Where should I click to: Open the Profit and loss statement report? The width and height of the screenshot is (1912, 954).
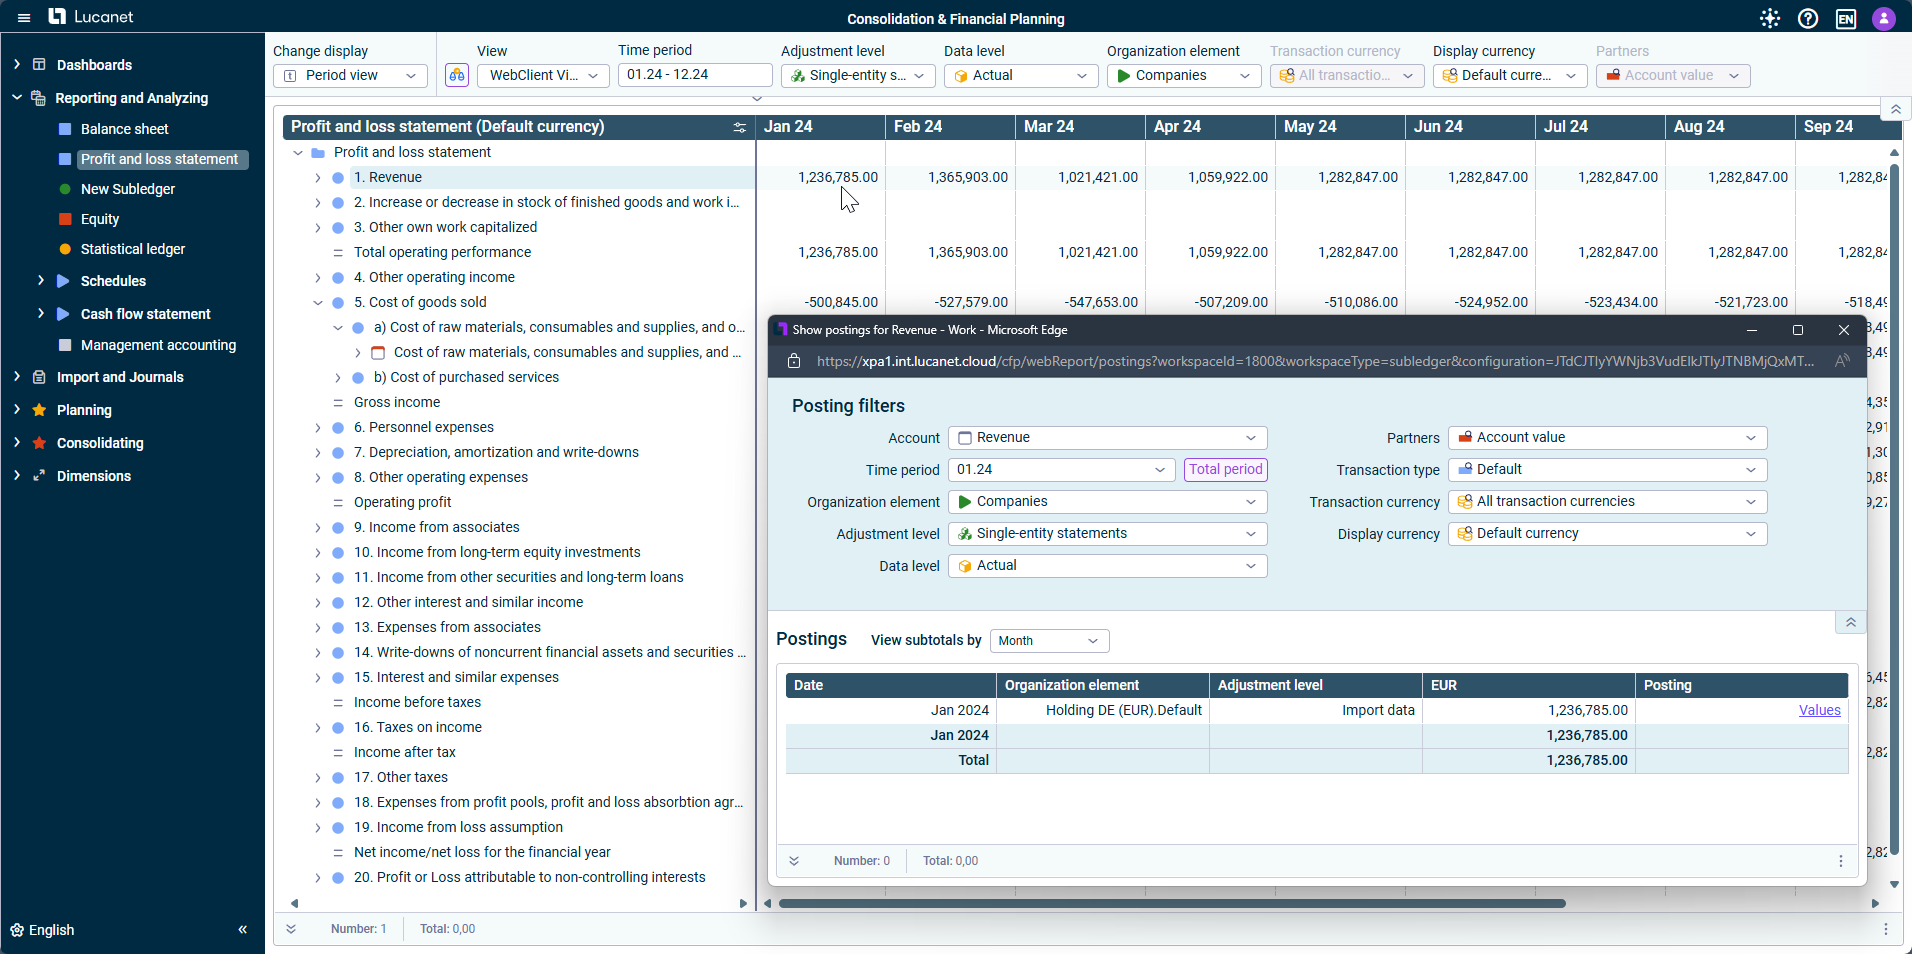(159, 159)
